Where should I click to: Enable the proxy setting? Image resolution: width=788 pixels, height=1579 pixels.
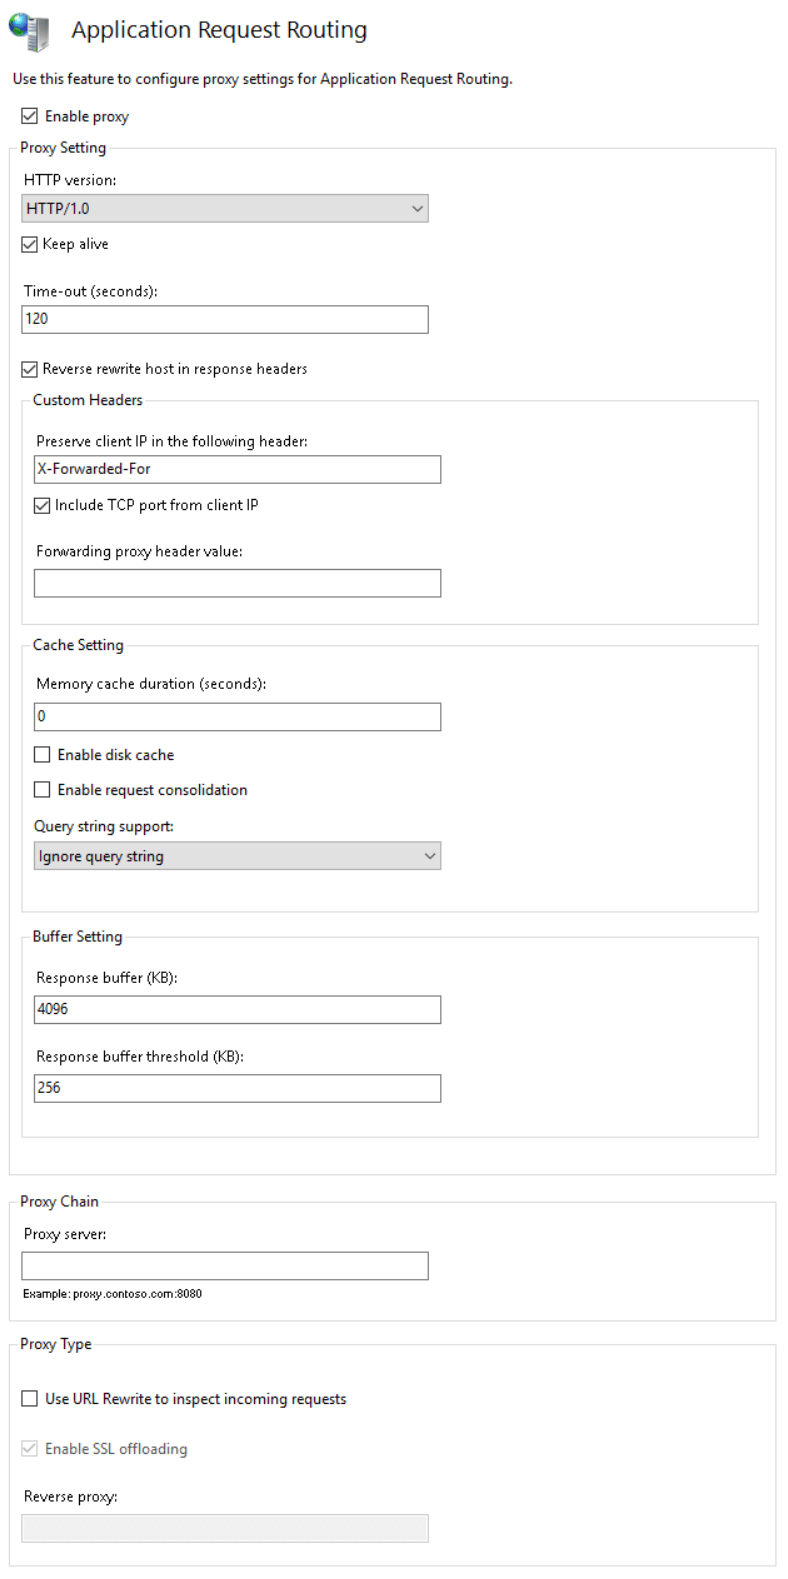(x=29, y=116)
